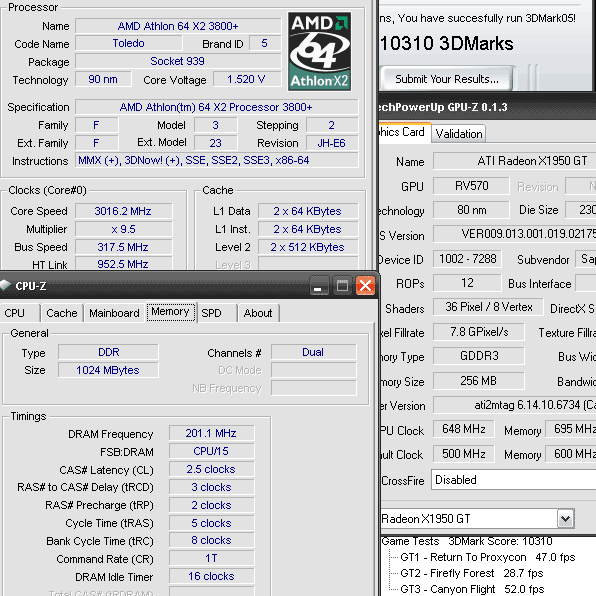The image size is (596, 596).
Task: Open the Mainboard tab in CPU-Z
Action: (114, 313)
